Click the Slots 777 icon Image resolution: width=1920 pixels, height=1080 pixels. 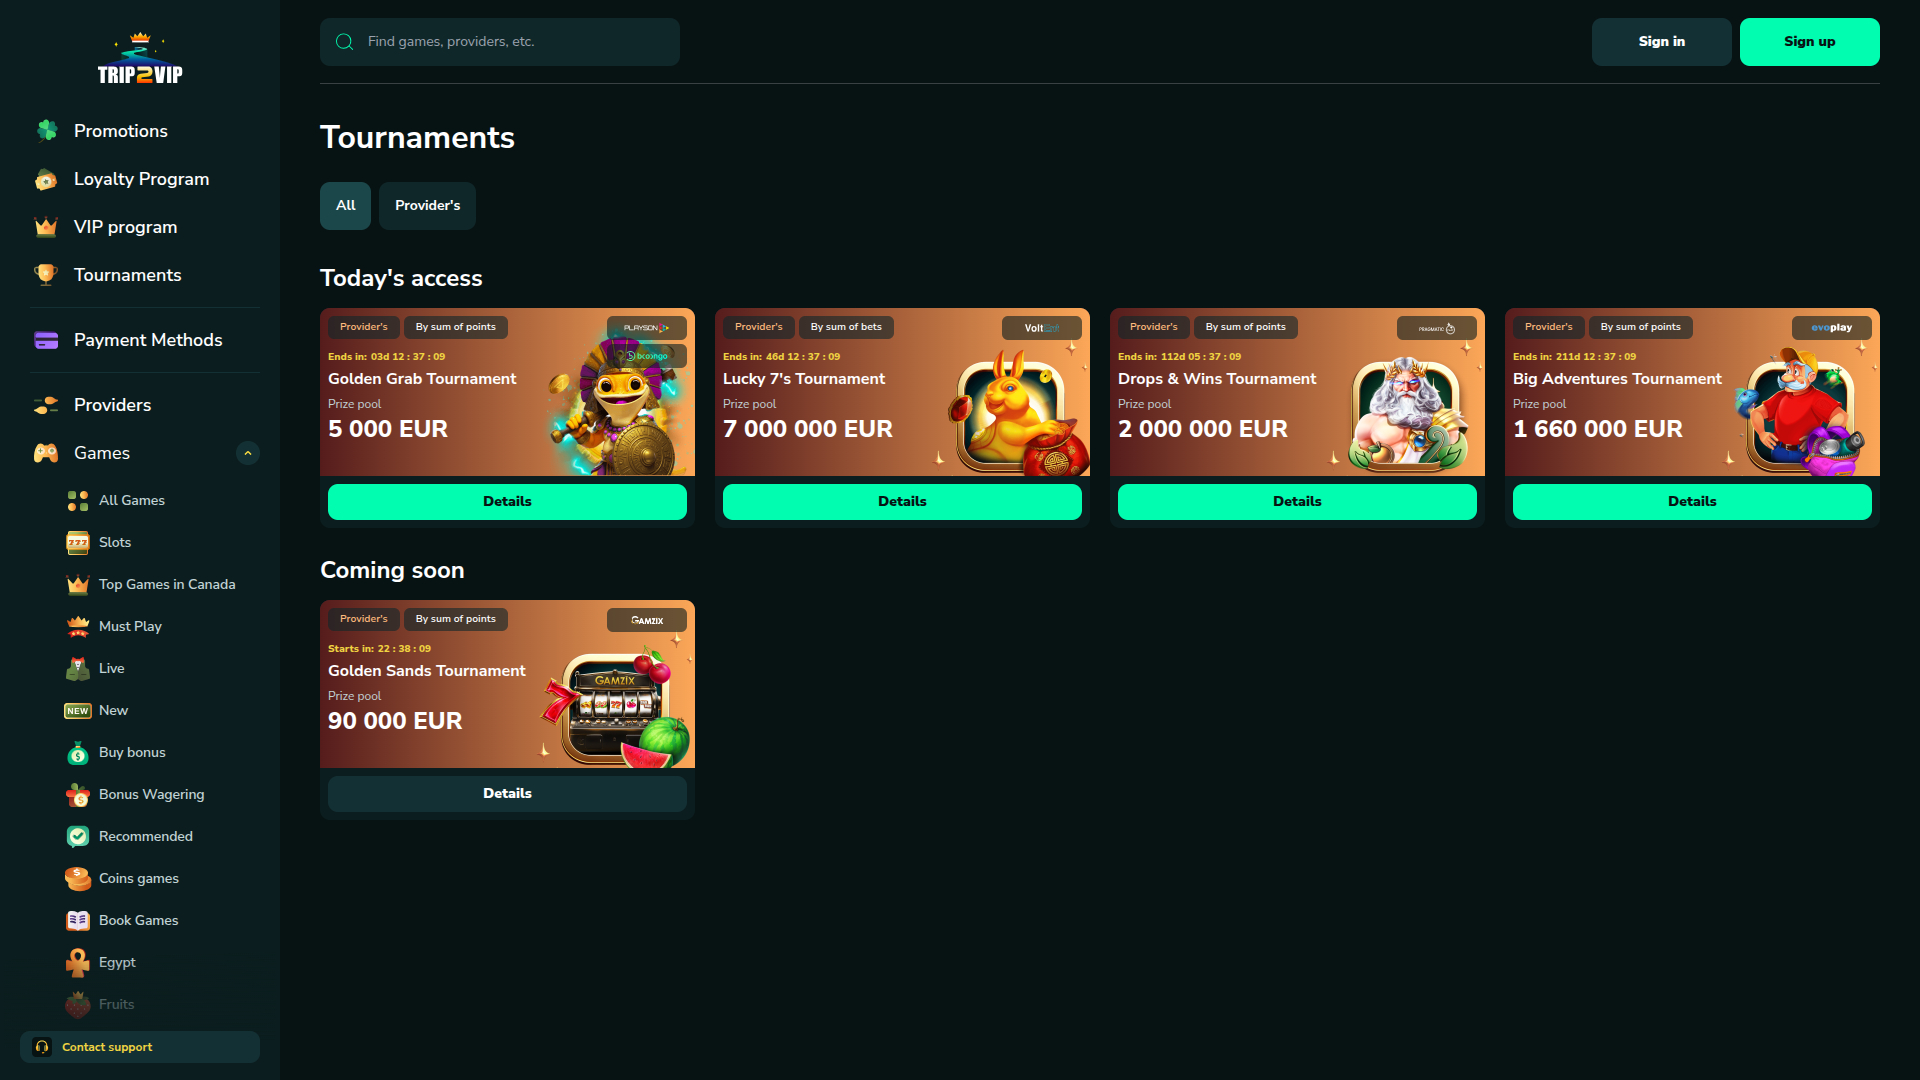78,542
